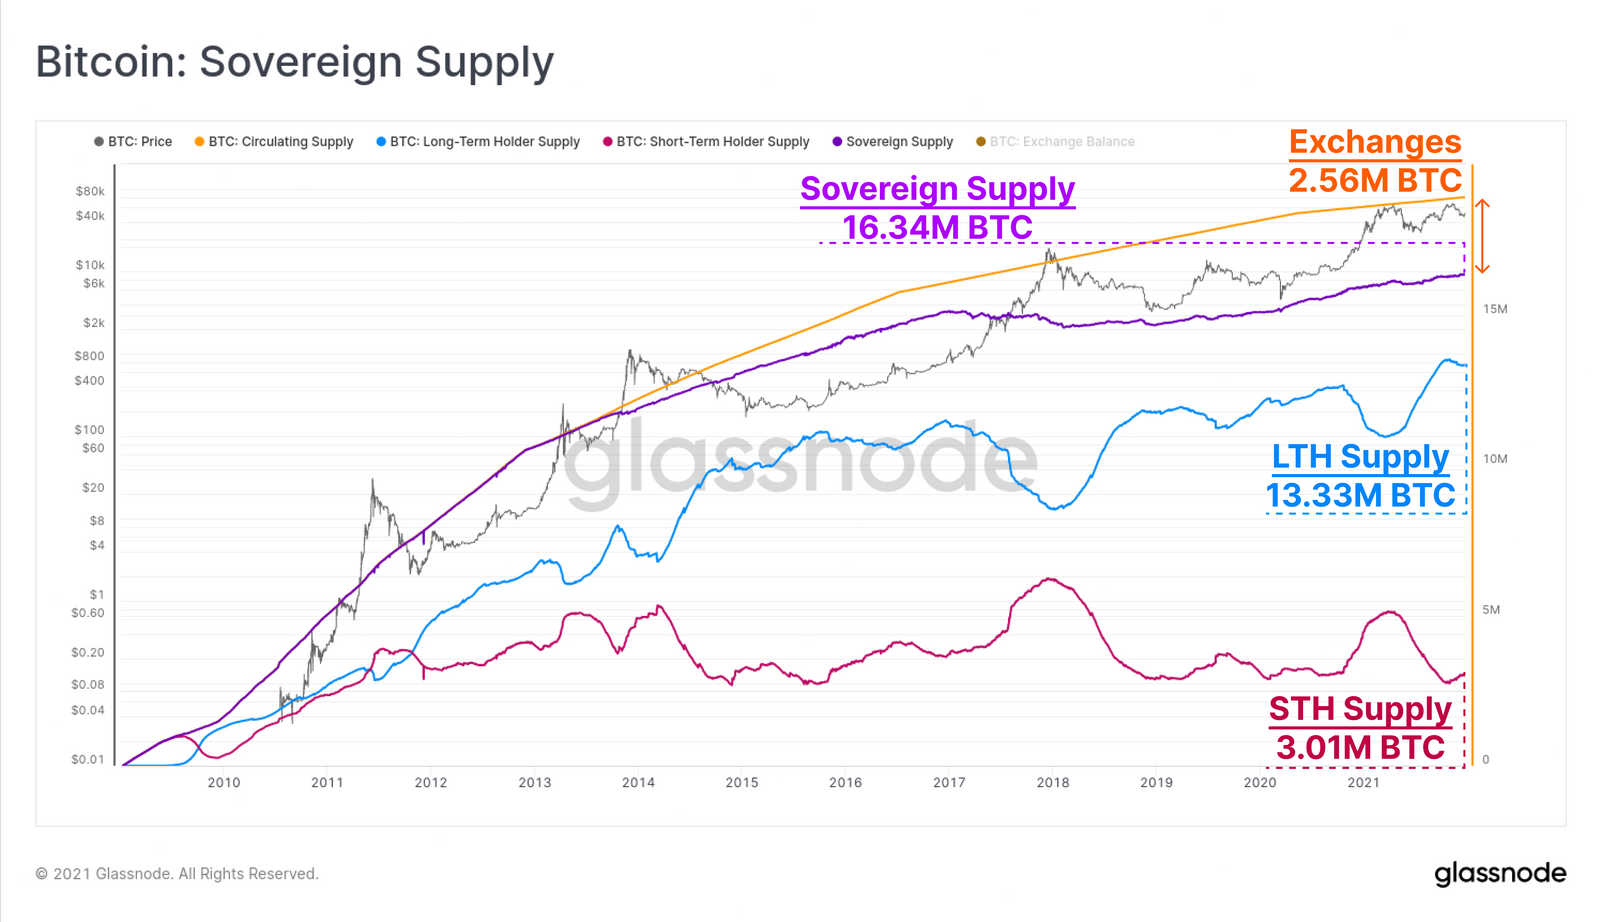Click the Bitcoin: Sovereign Supply chart title
Viewport: 1600px width, 922px height.
(295, 62)
